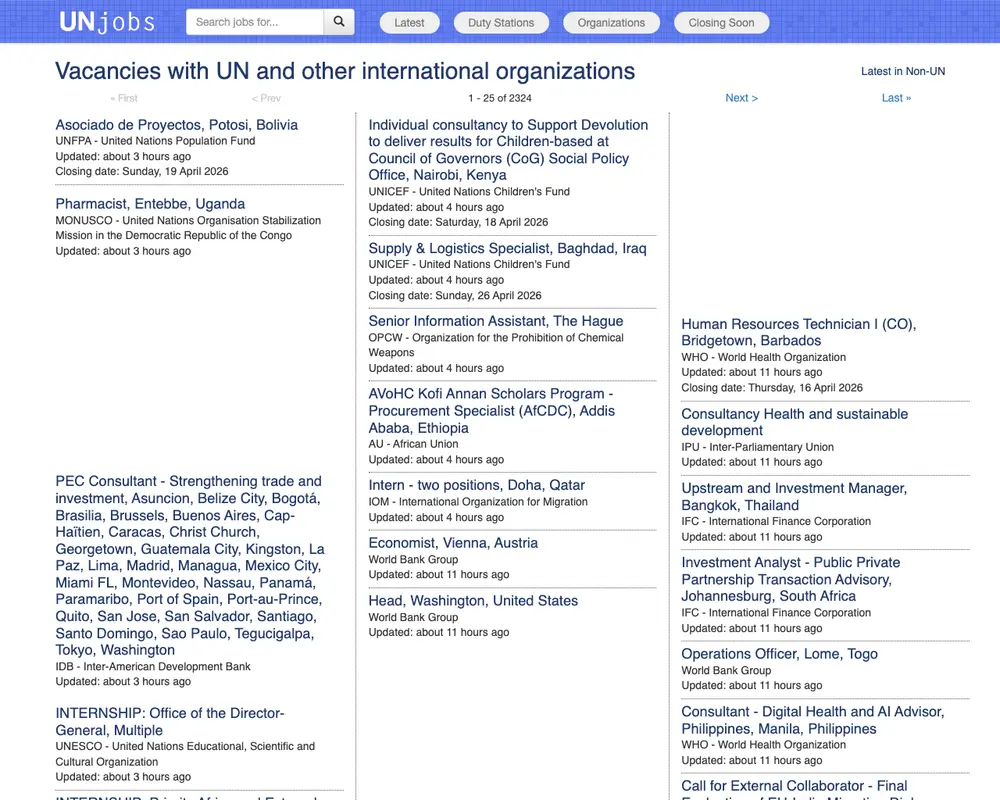Open the UNjobs logo homepage
This screenshot has height=800, width=1000.
tap(107, 22)
